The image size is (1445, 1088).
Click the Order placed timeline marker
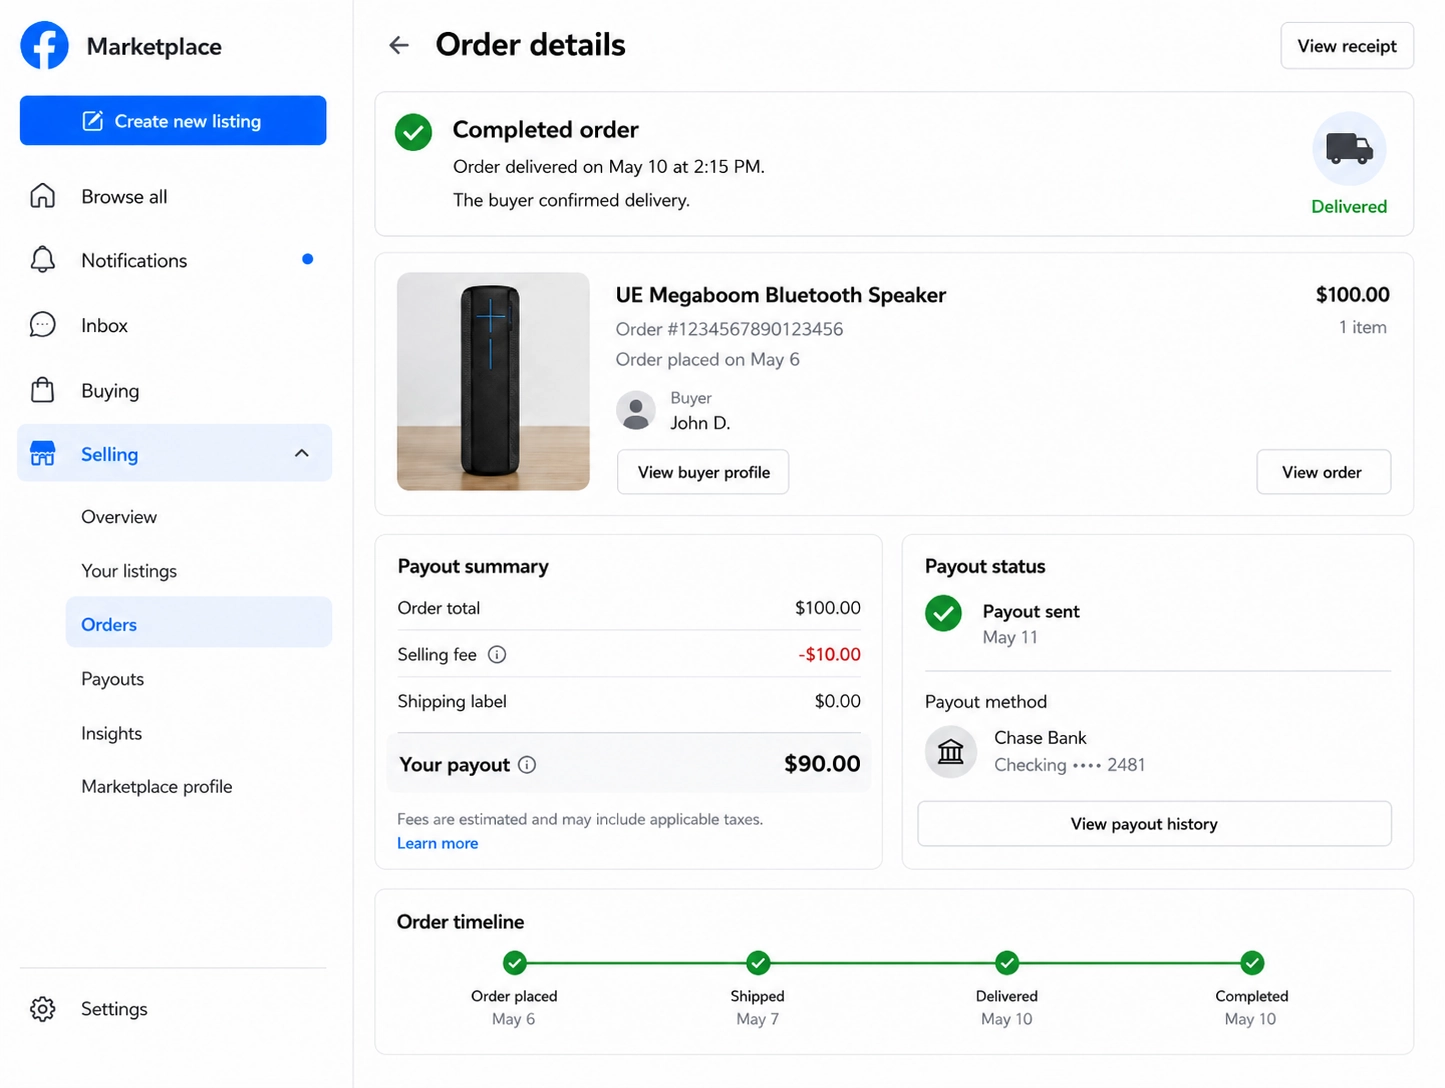tap(514, 963)
